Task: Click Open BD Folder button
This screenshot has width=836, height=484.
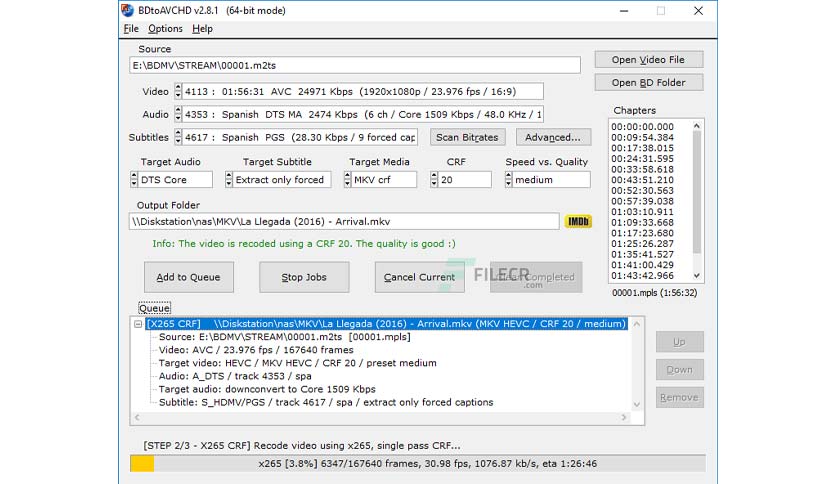Action: point(648,83)
